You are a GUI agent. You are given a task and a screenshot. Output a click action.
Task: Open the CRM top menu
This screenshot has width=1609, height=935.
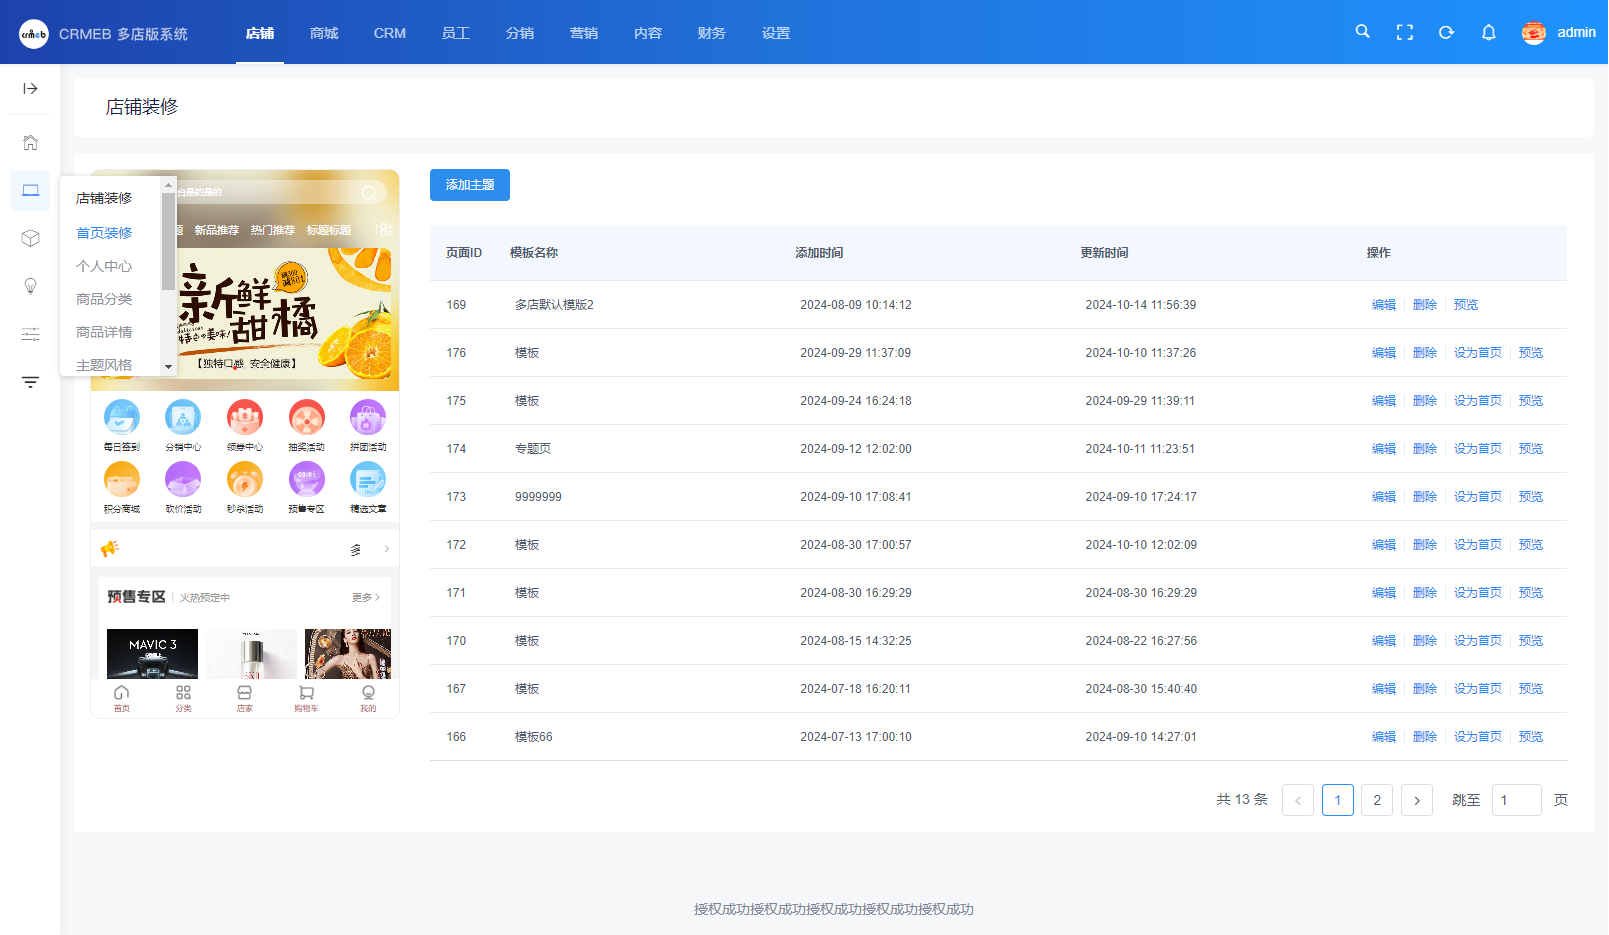[x=390, y=33]
